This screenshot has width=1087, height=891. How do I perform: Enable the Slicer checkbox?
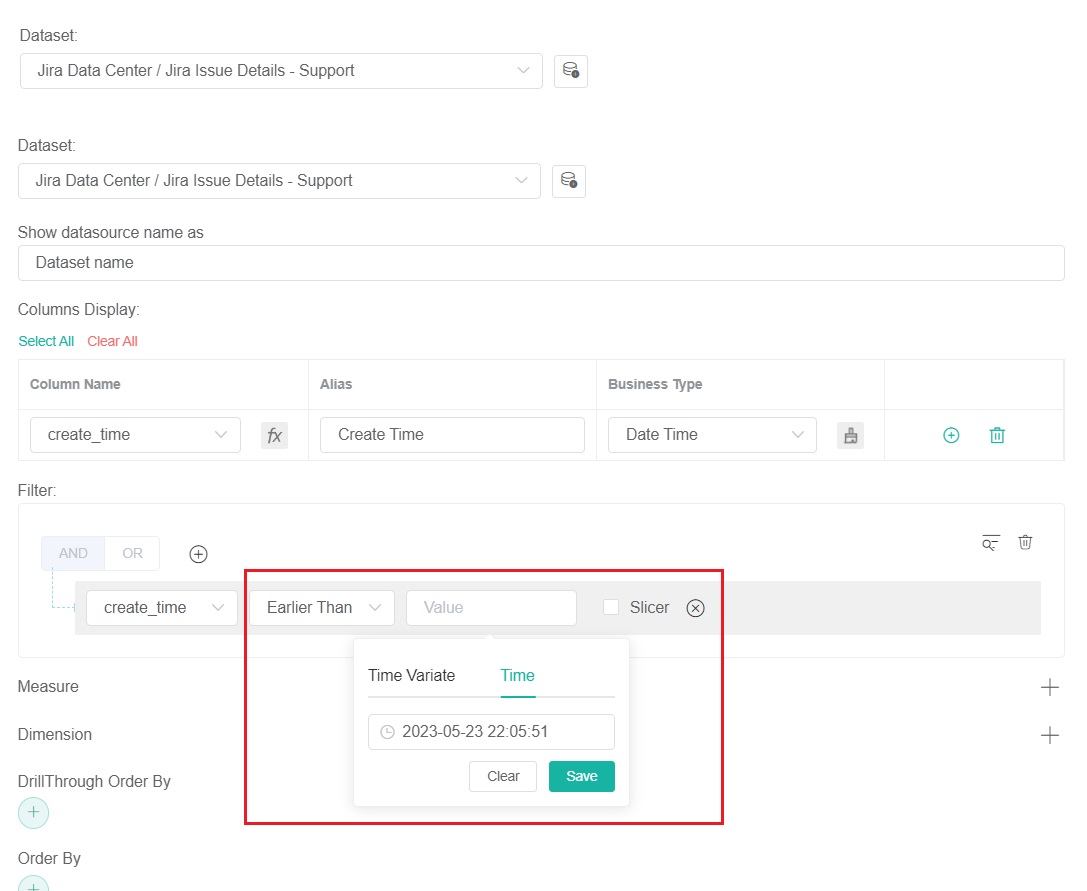[611, 607]
